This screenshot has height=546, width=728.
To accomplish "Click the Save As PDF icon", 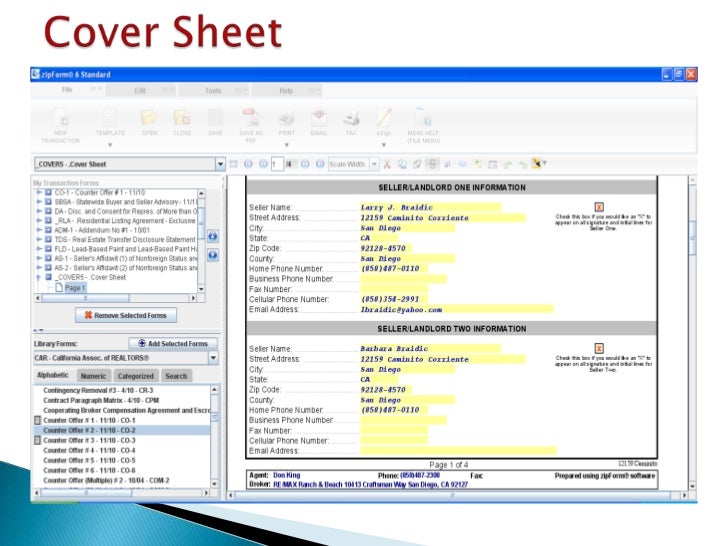I will 251,117.
